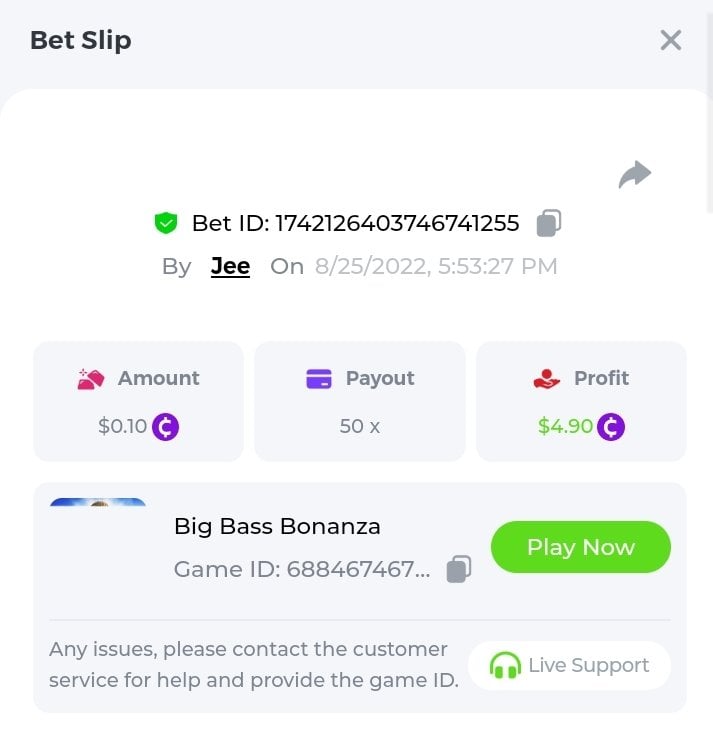Click the green headset support icon

(x=505, y=665)
